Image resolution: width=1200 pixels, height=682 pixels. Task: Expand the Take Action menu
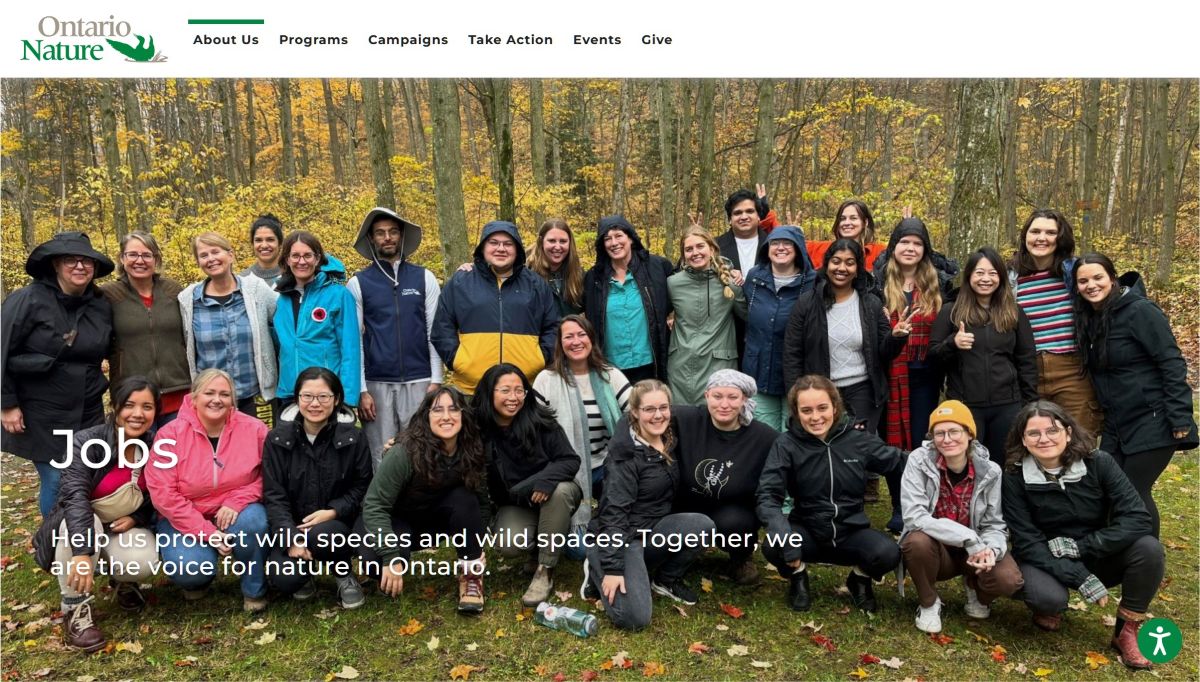point(510,40)
